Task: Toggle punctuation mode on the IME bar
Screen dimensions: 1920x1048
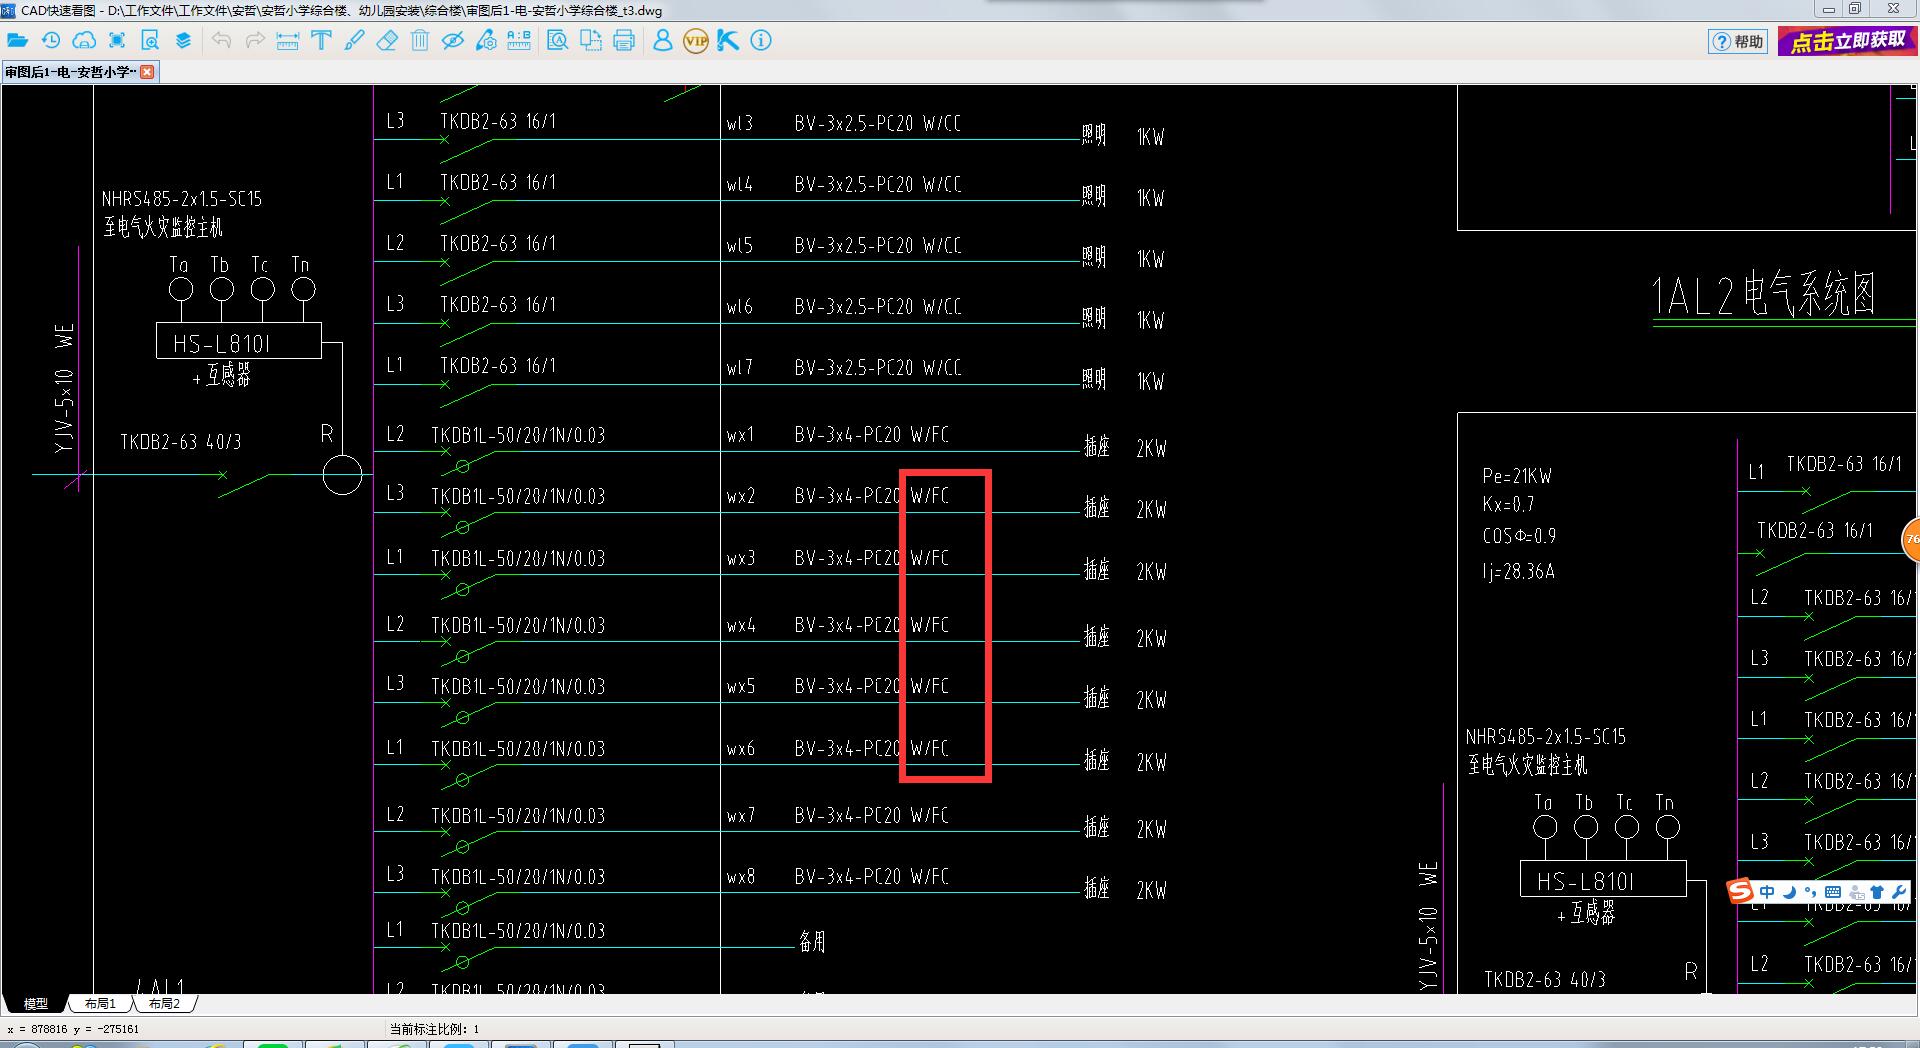Action: pos(1810,892)
